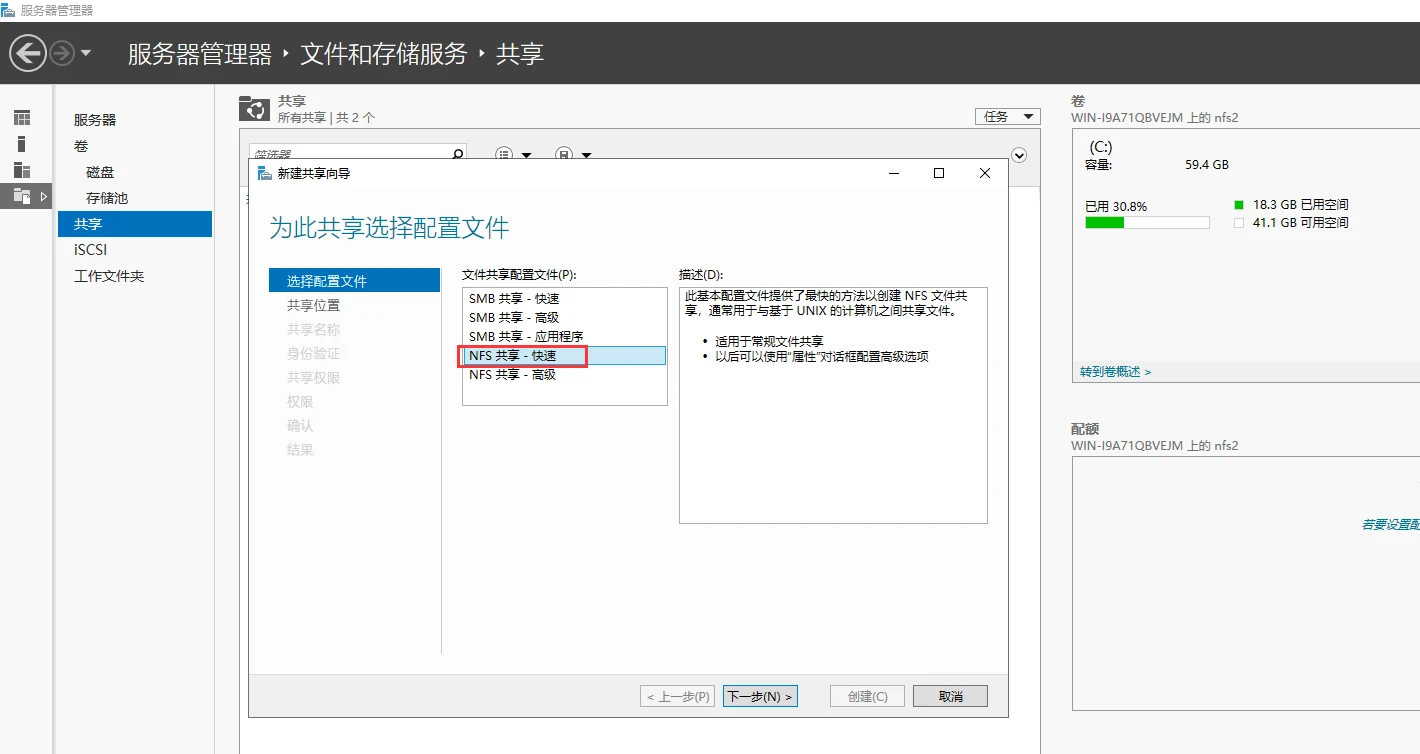This screenshot has width=1420, height=754.
Task: Open the 转到卷概述 link
Action: pyautogui.click(x=1116, y=372)
